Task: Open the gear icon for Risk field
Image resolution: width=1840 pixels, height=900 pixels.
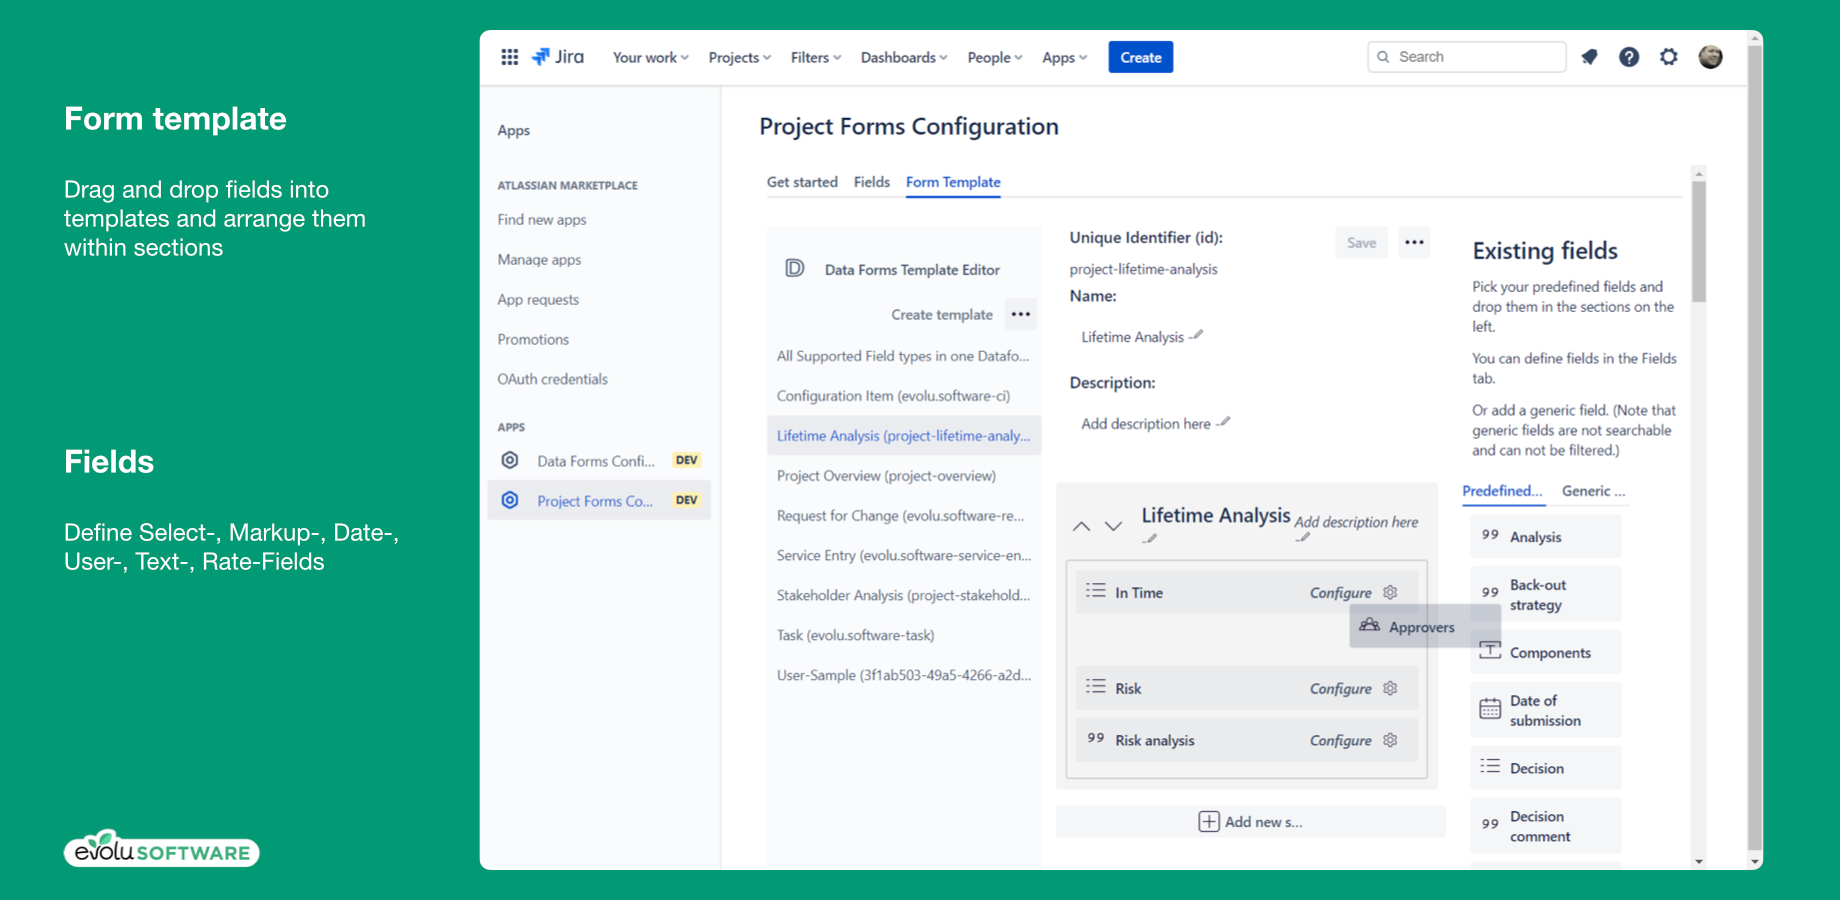Action: 1390,688
